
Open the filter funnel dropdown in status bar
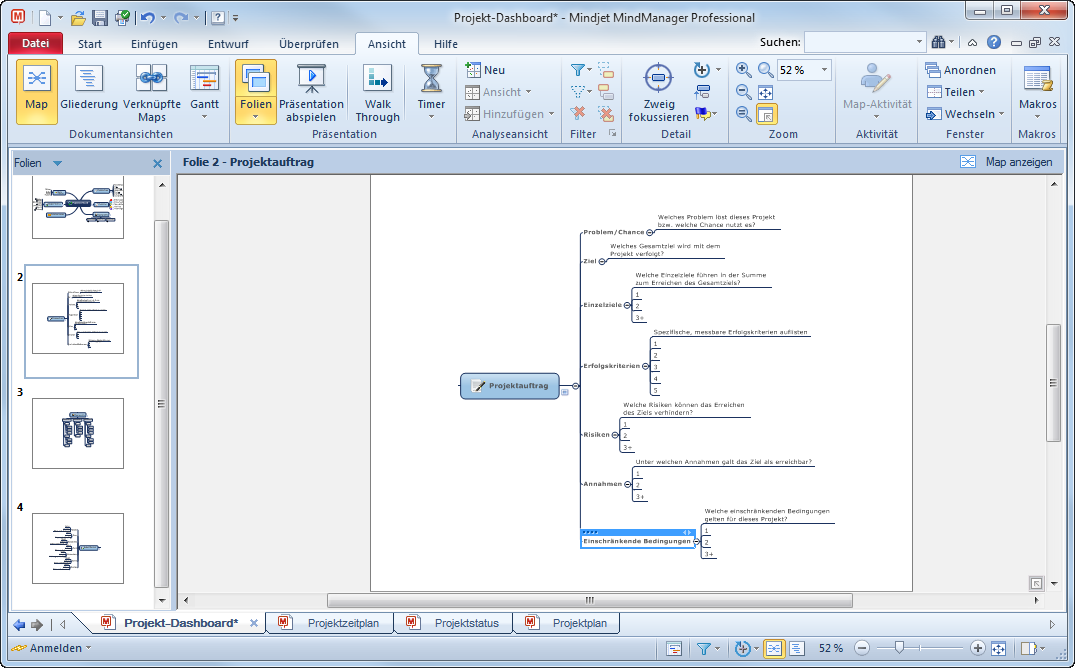[x=718, y=648]
